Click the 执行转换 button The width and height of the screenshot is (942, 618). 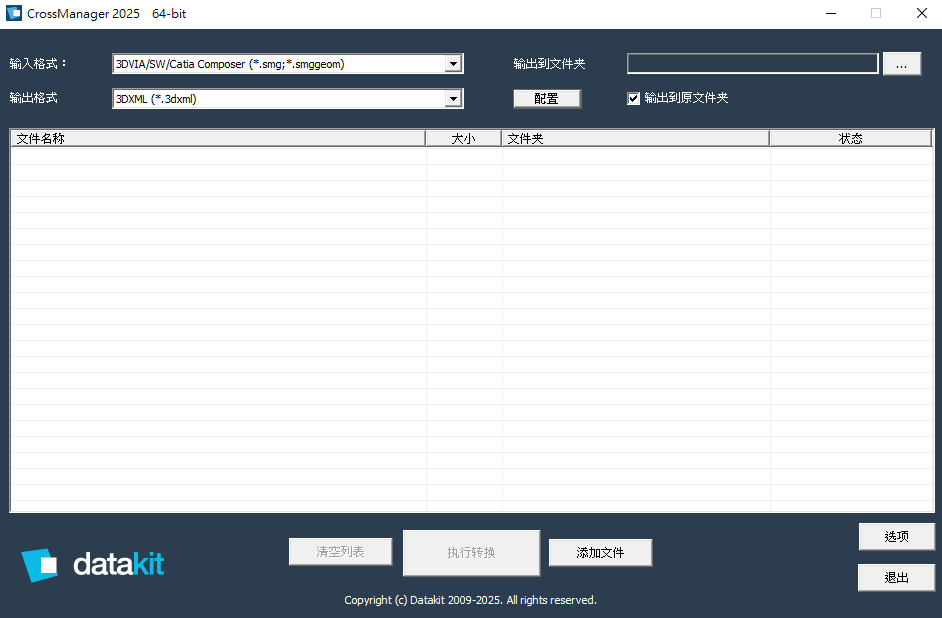coord(471,553)
